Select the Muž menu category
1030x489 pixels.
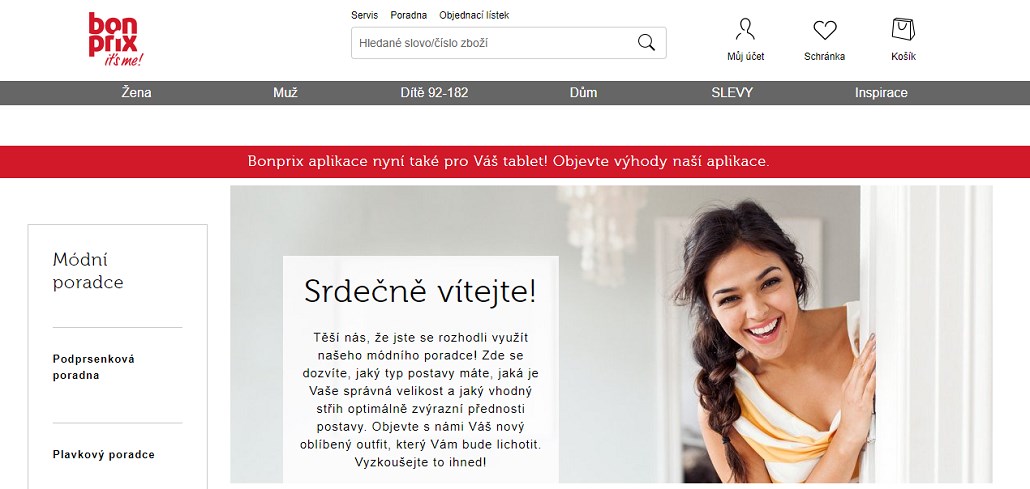(285, 93)
